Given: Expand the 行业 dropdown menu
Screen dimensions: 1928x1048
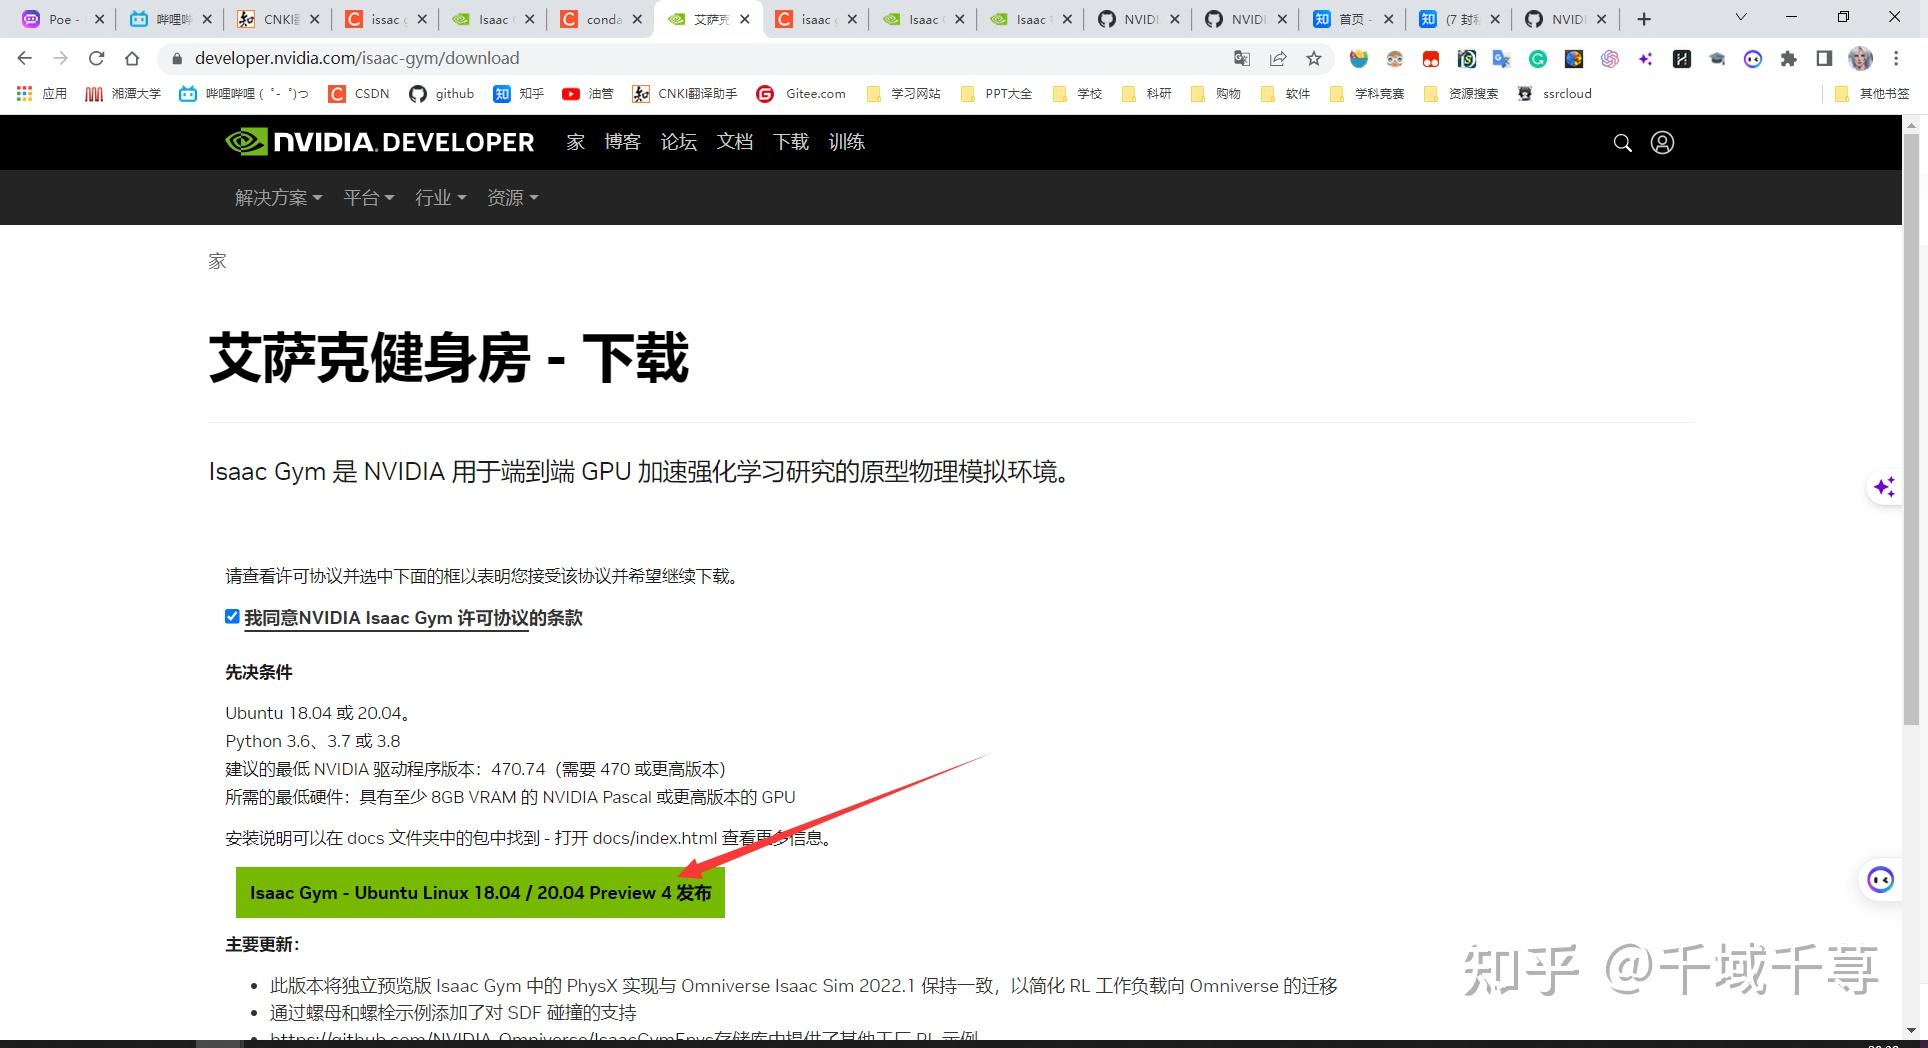Looking at the screenshot, I should [440, 198].
